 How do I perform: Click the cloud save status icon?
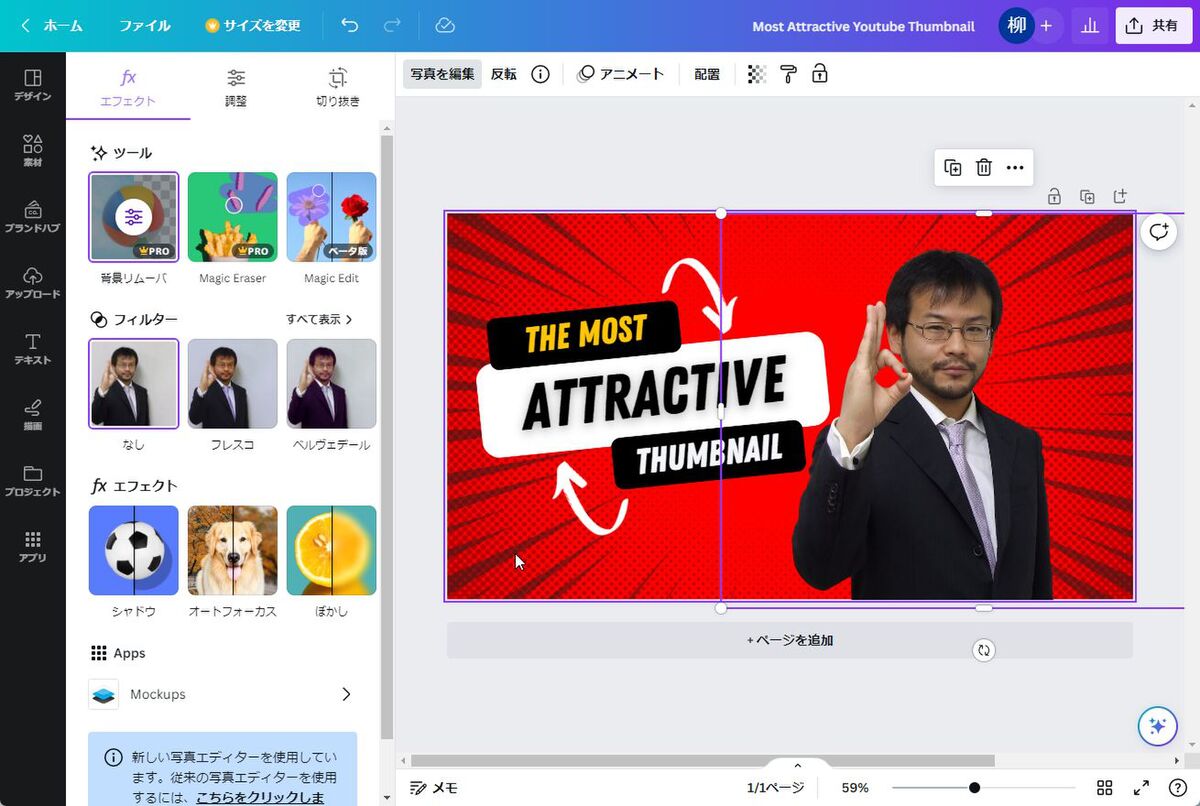pyautogui.click(x=446, y=26)
